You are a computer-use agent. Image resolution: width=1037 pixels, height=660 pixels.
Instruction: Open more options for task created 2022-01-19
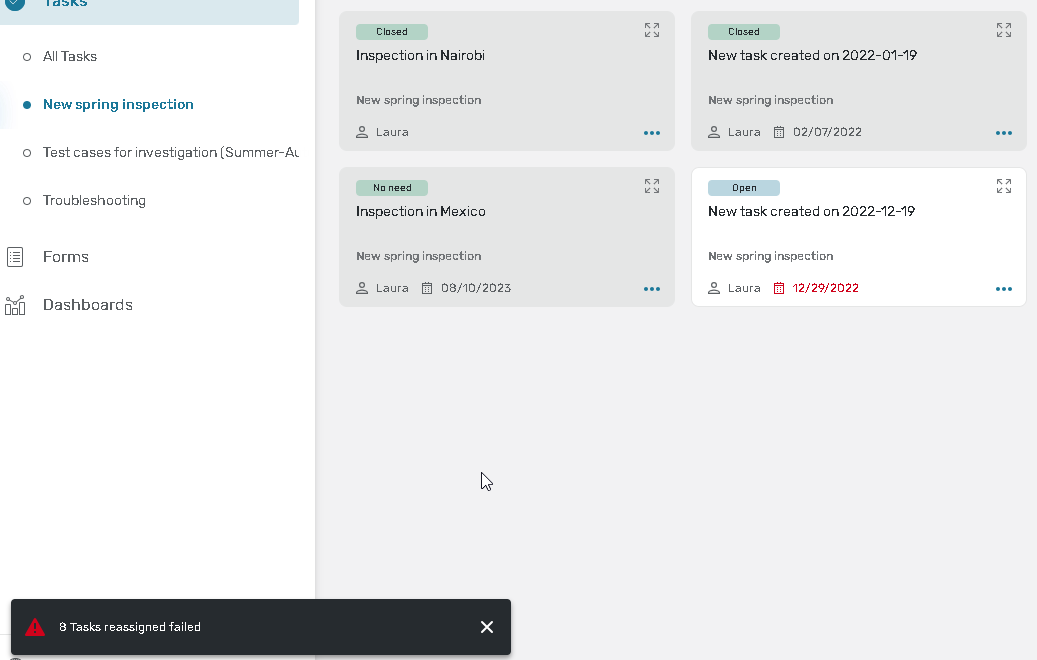click(x=1004, y=133)
